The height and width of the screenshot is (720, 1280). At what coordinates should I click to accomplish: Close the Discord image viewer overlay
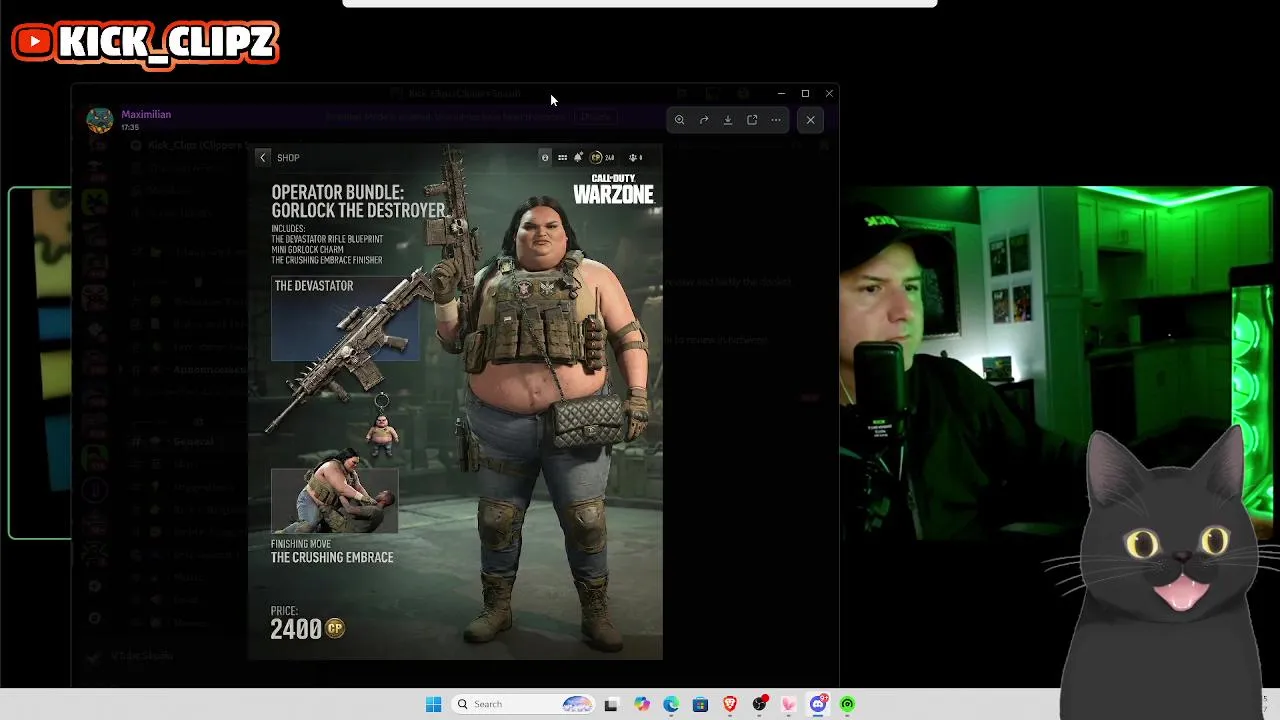tap(810, 120)
